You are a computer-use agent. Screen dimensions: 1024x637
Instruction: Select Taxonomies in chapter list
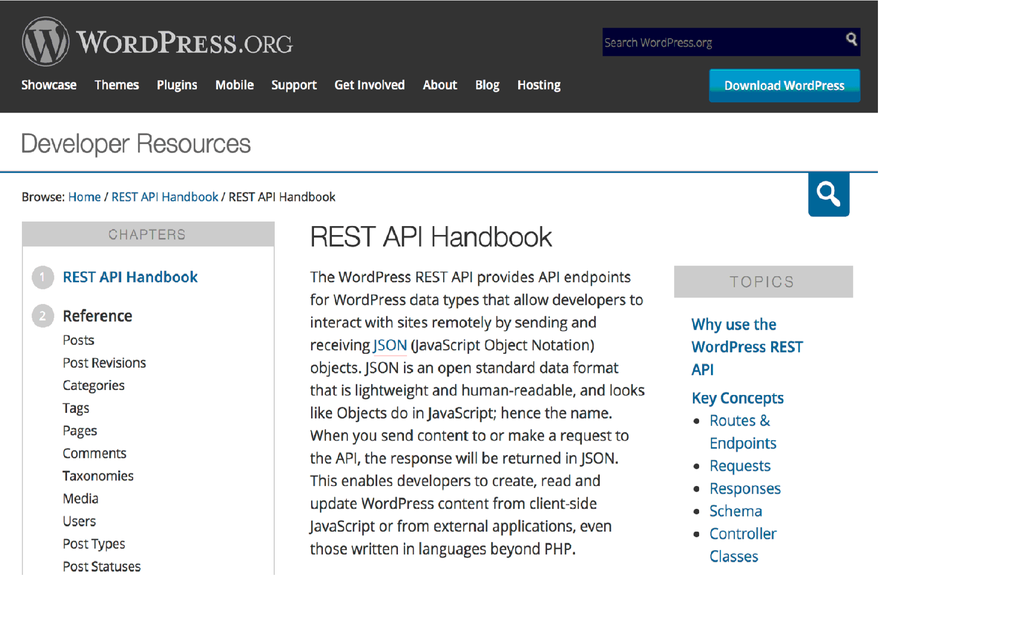(98, 476)
